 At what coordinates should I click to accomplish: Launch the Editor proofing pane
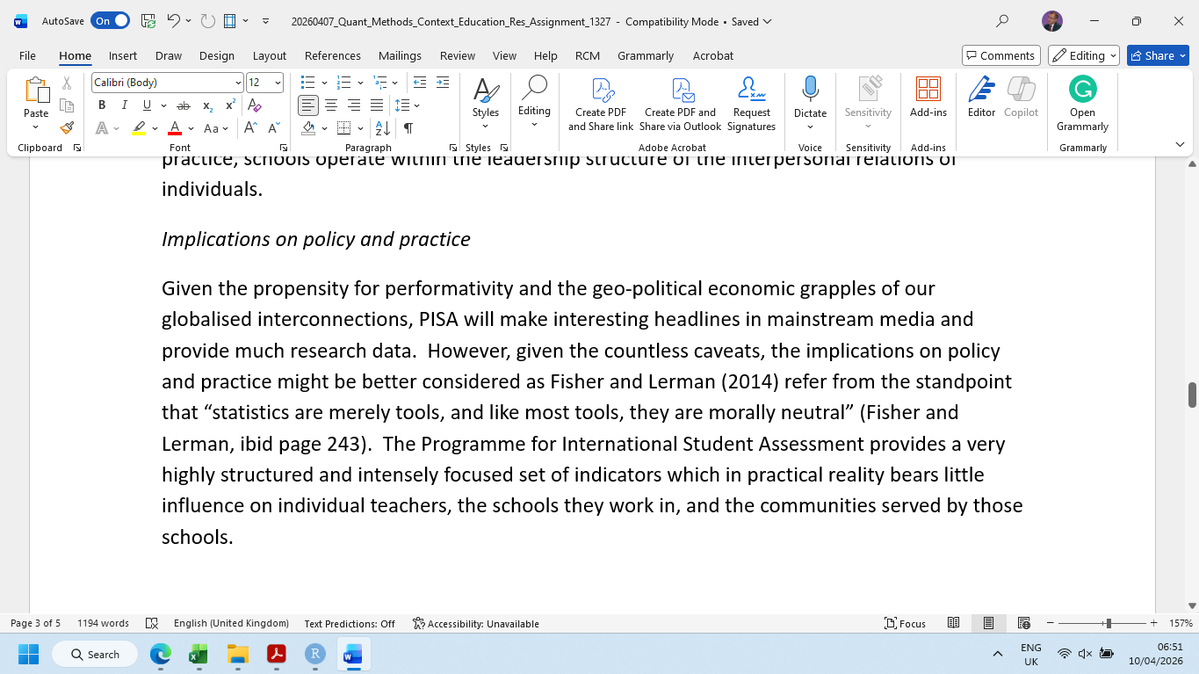981,97
